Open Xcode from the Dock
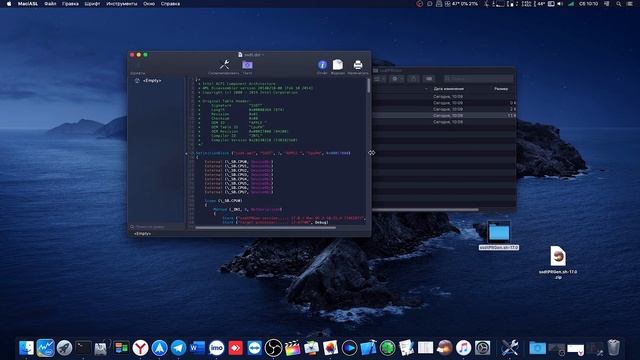 368,348
